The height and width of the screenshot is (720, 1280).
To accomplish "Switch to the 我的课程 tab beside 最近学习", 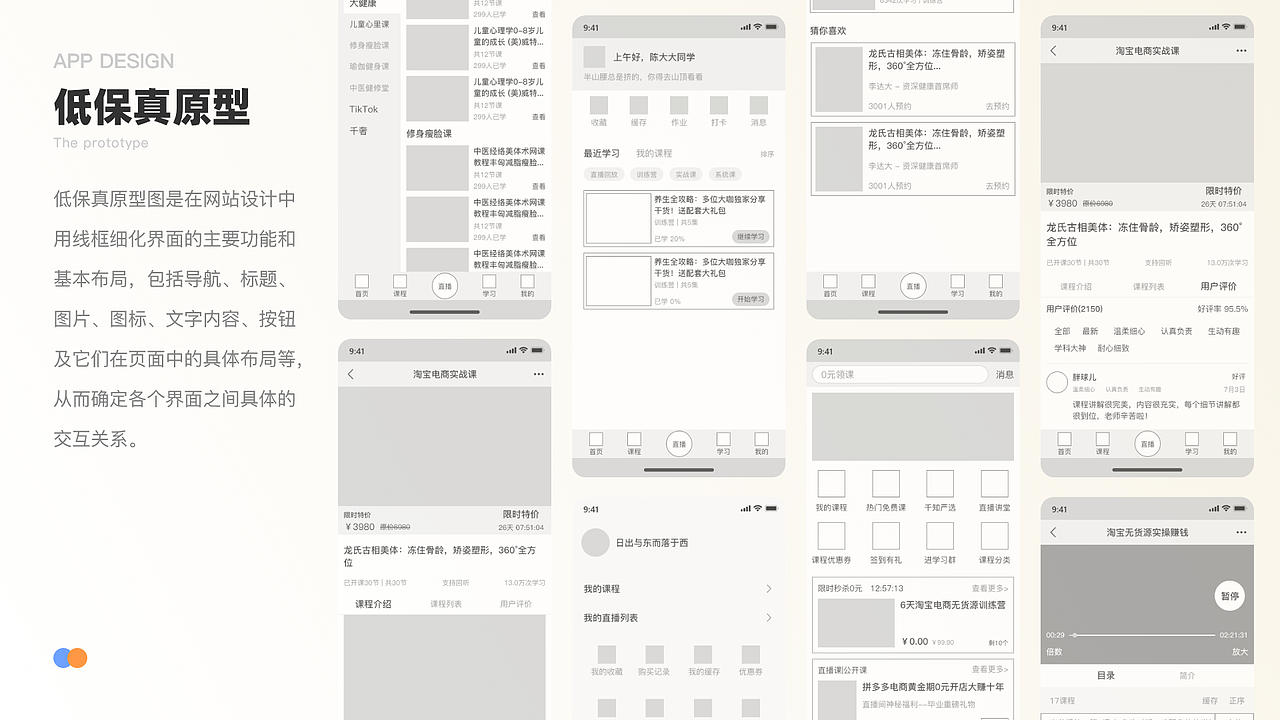I will click(654, 153).
